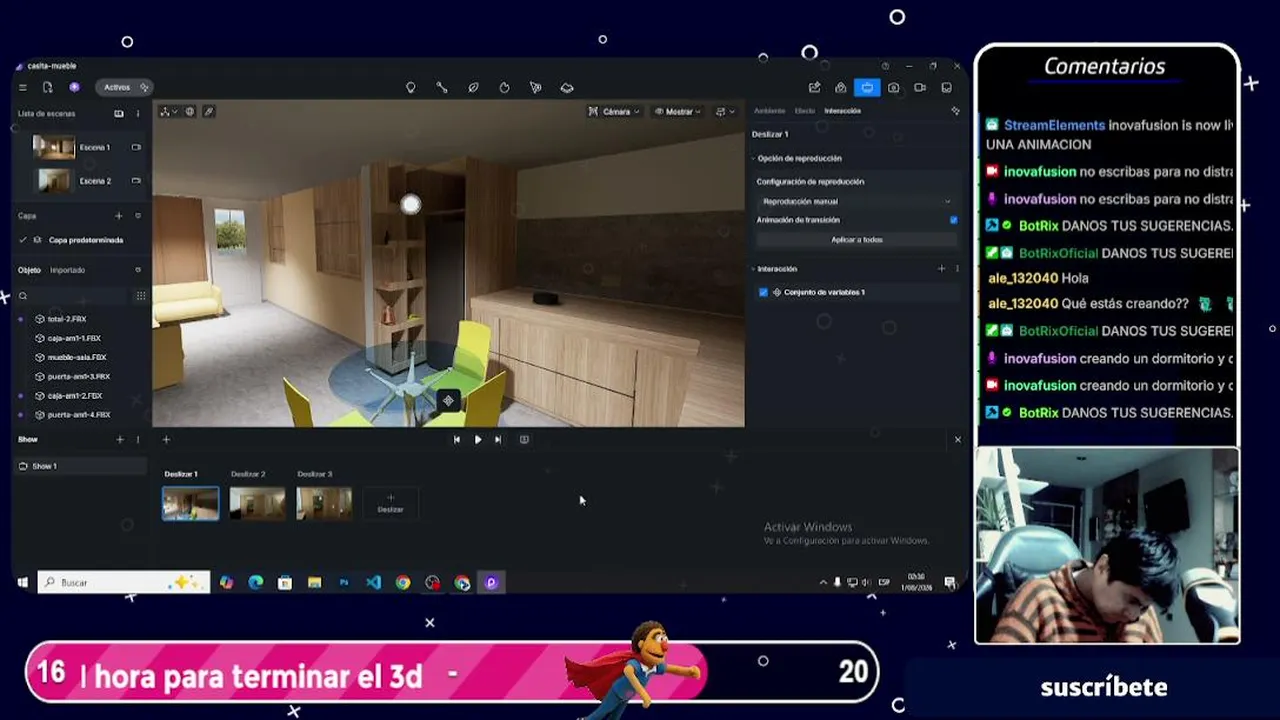This screenshot has width=1280, height=720.
Task: Click the eyedropper tool in viewport
Action: tap(209, 111)
